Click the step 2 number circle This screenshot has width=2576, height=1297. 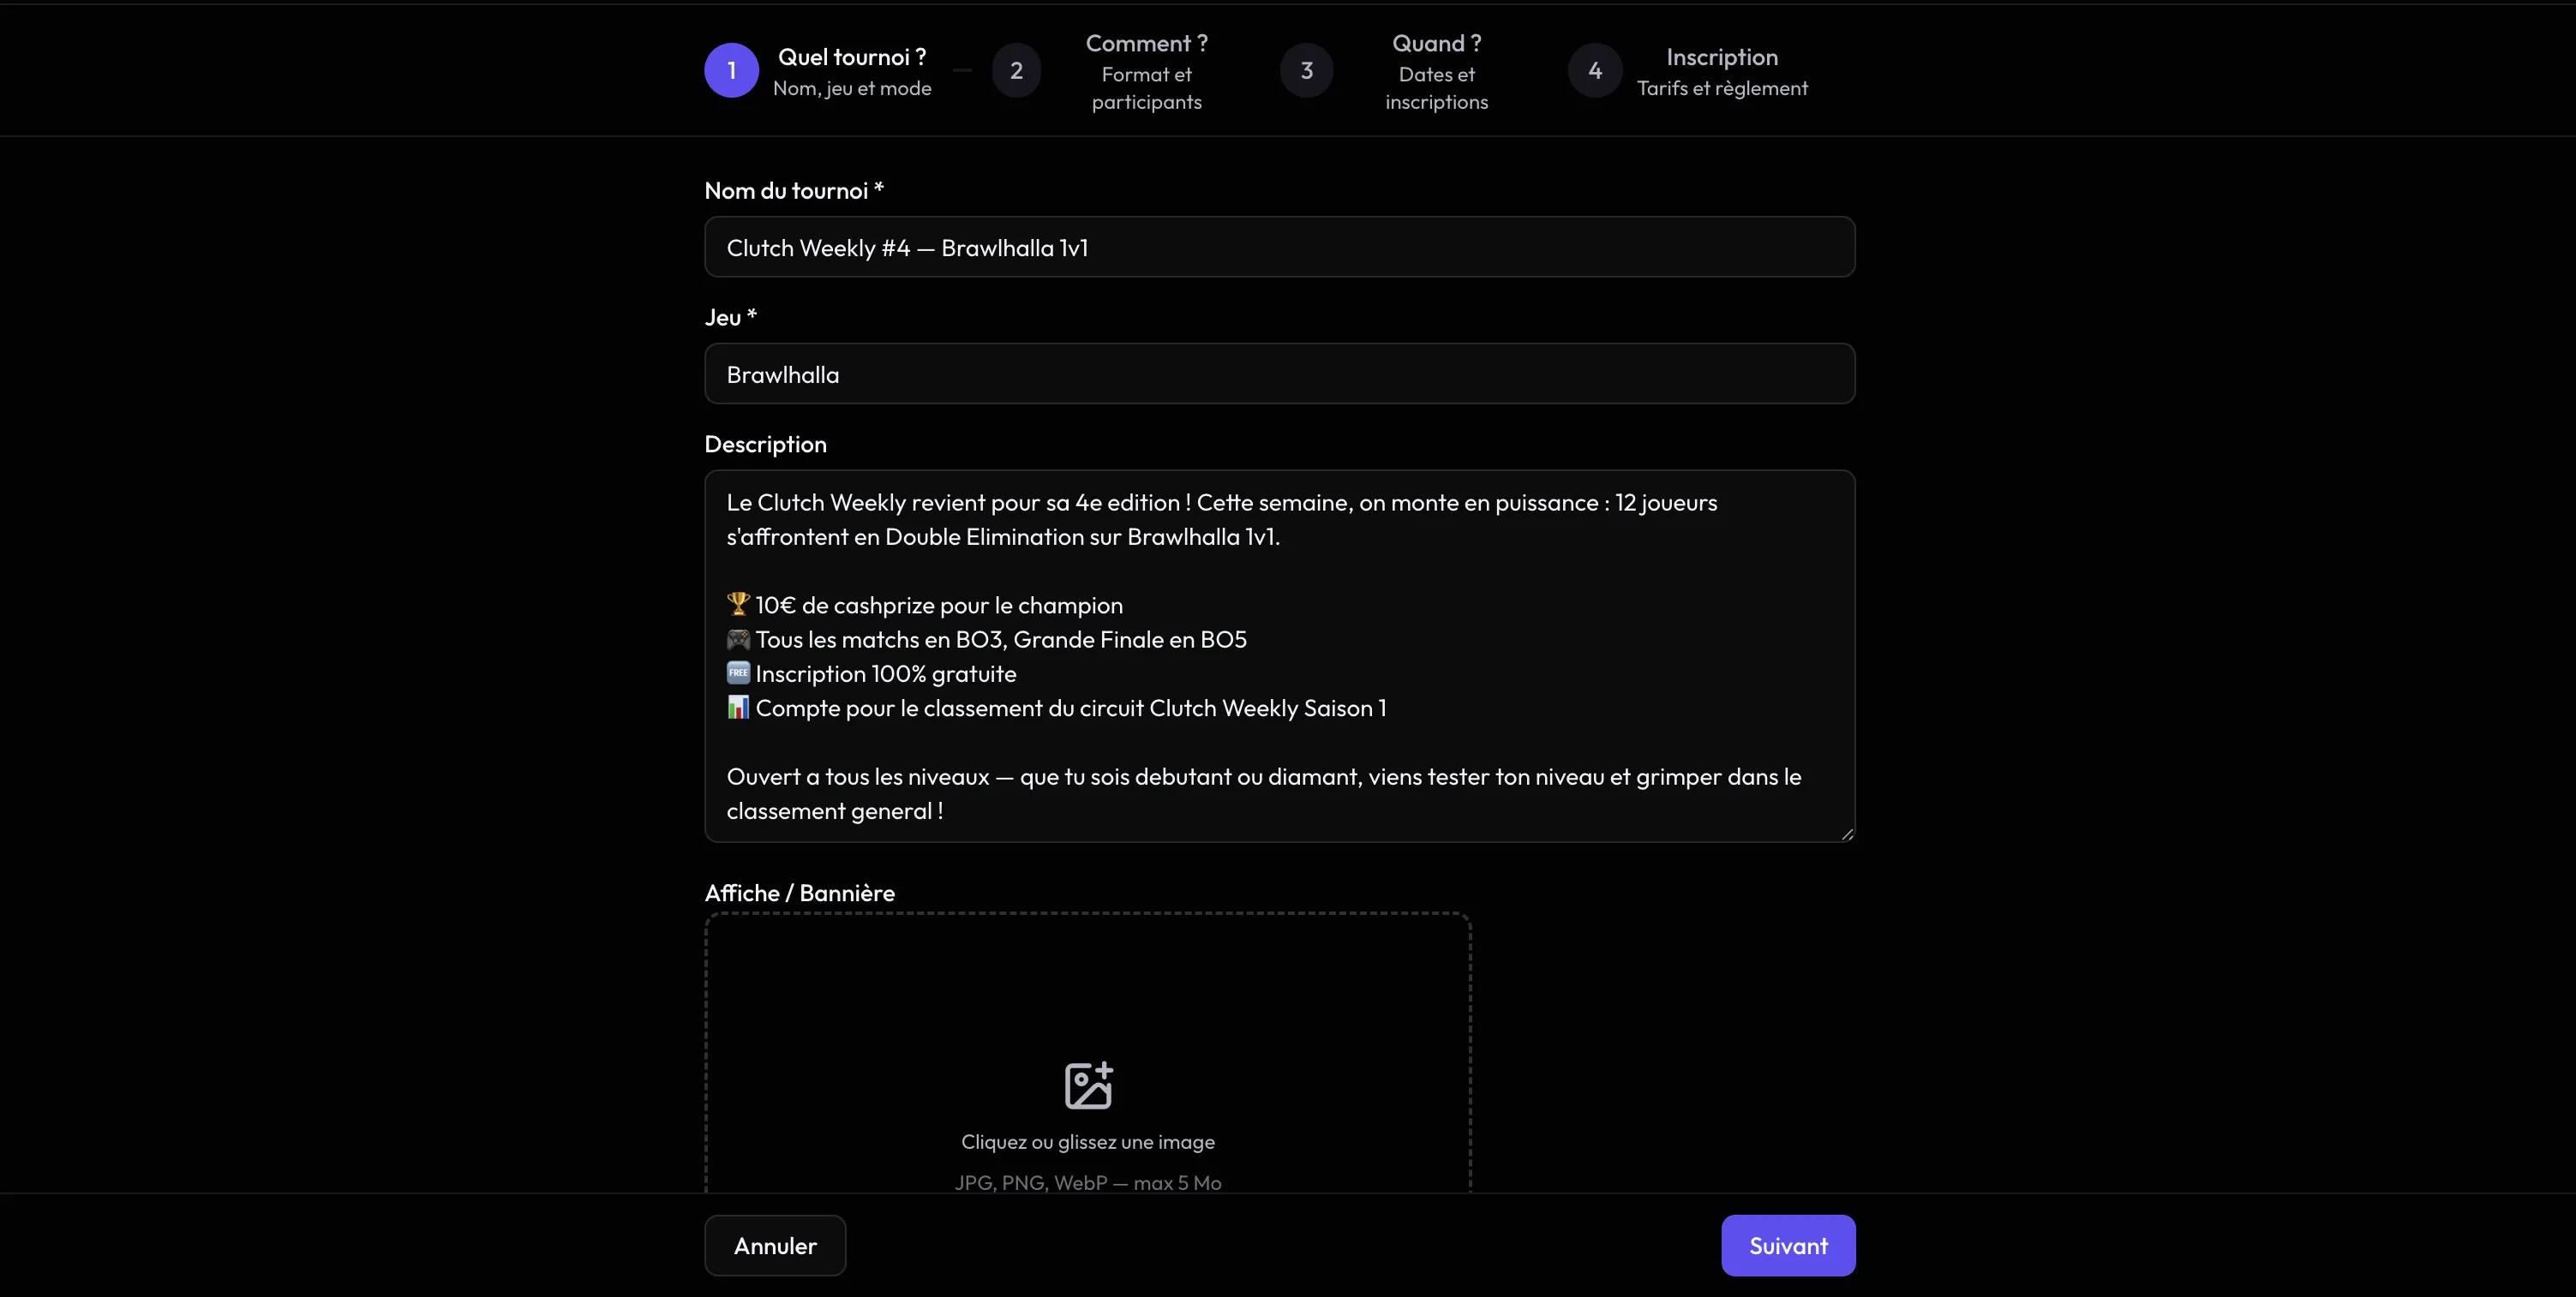click(1016, 70)
